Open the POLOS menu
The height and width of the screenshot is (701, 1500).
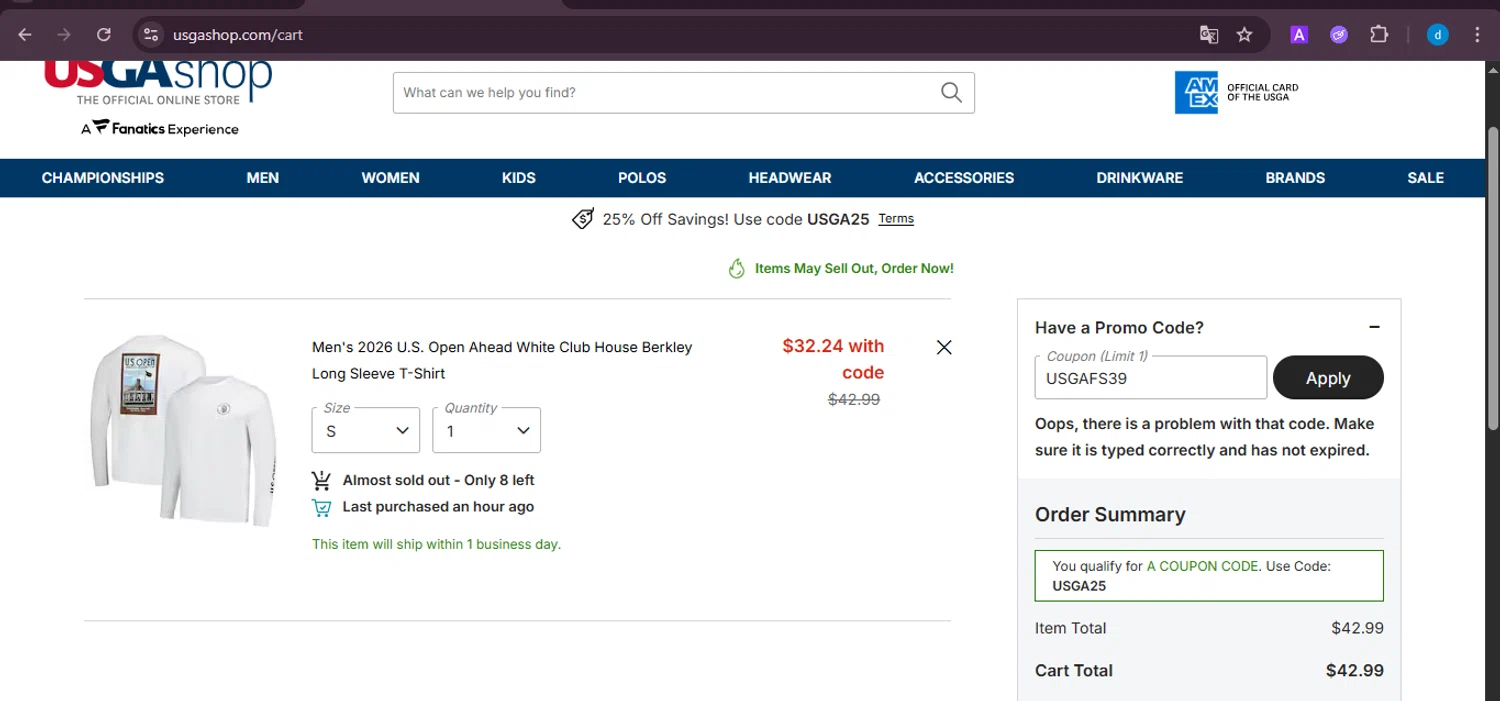point(642,178)
